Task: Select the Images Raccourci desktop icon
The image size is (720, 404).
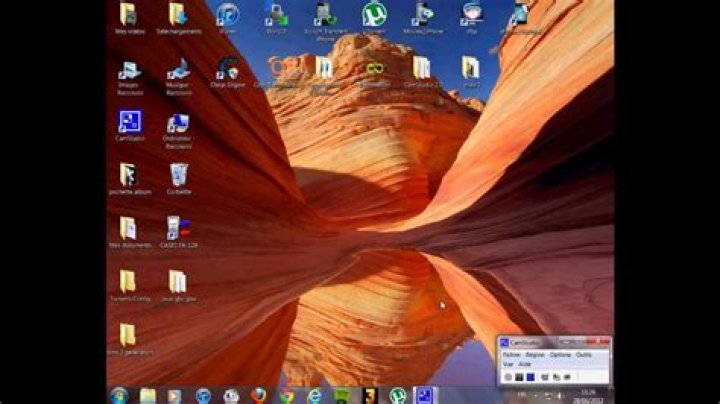Action: click(130, 77)
